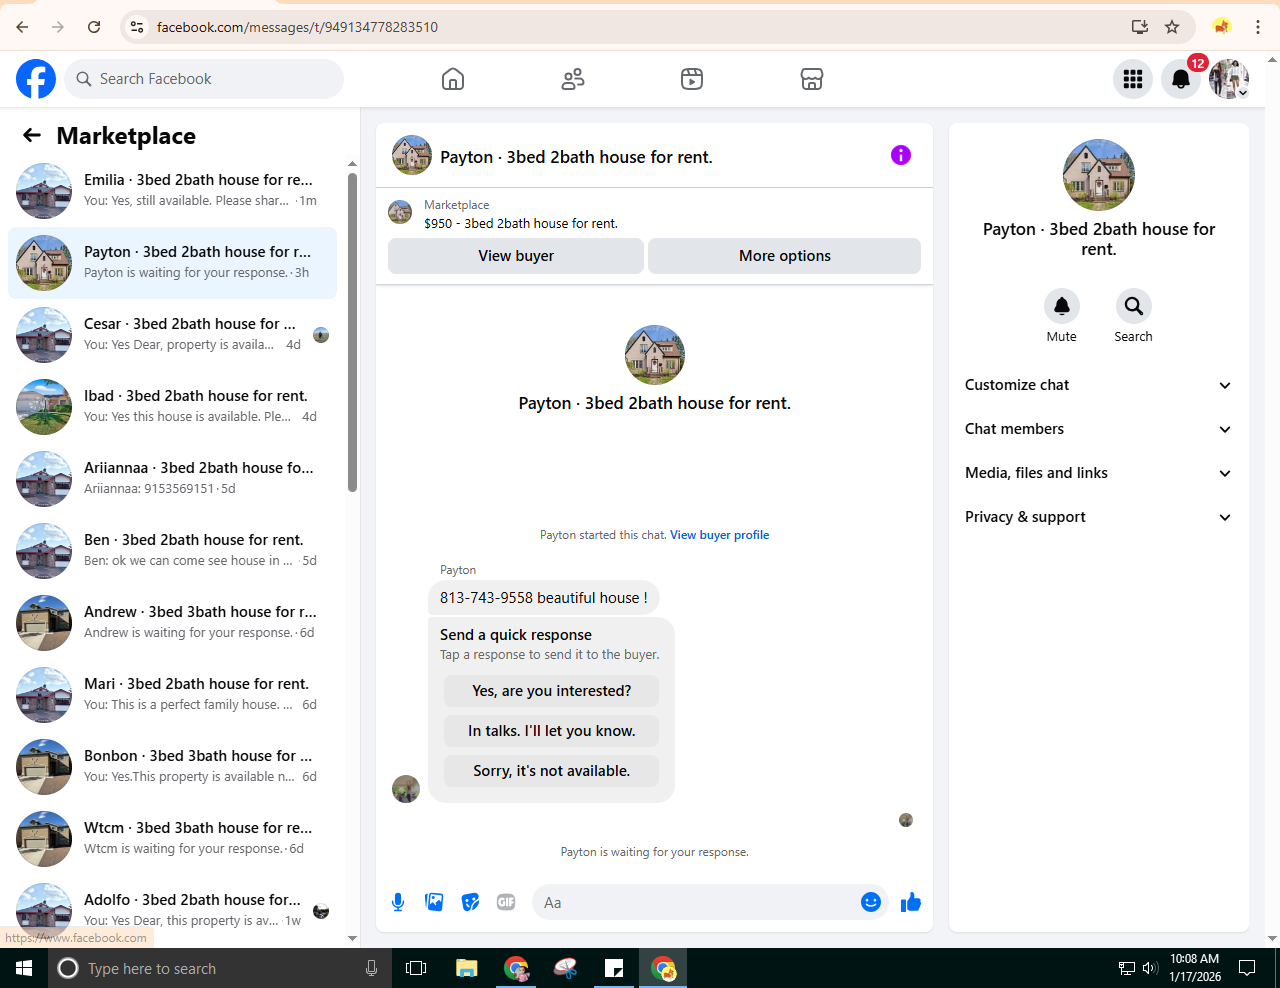The image size is (1280, 988).
Task: Open the emoji picker smiley icon
Action: pos(871,902)
